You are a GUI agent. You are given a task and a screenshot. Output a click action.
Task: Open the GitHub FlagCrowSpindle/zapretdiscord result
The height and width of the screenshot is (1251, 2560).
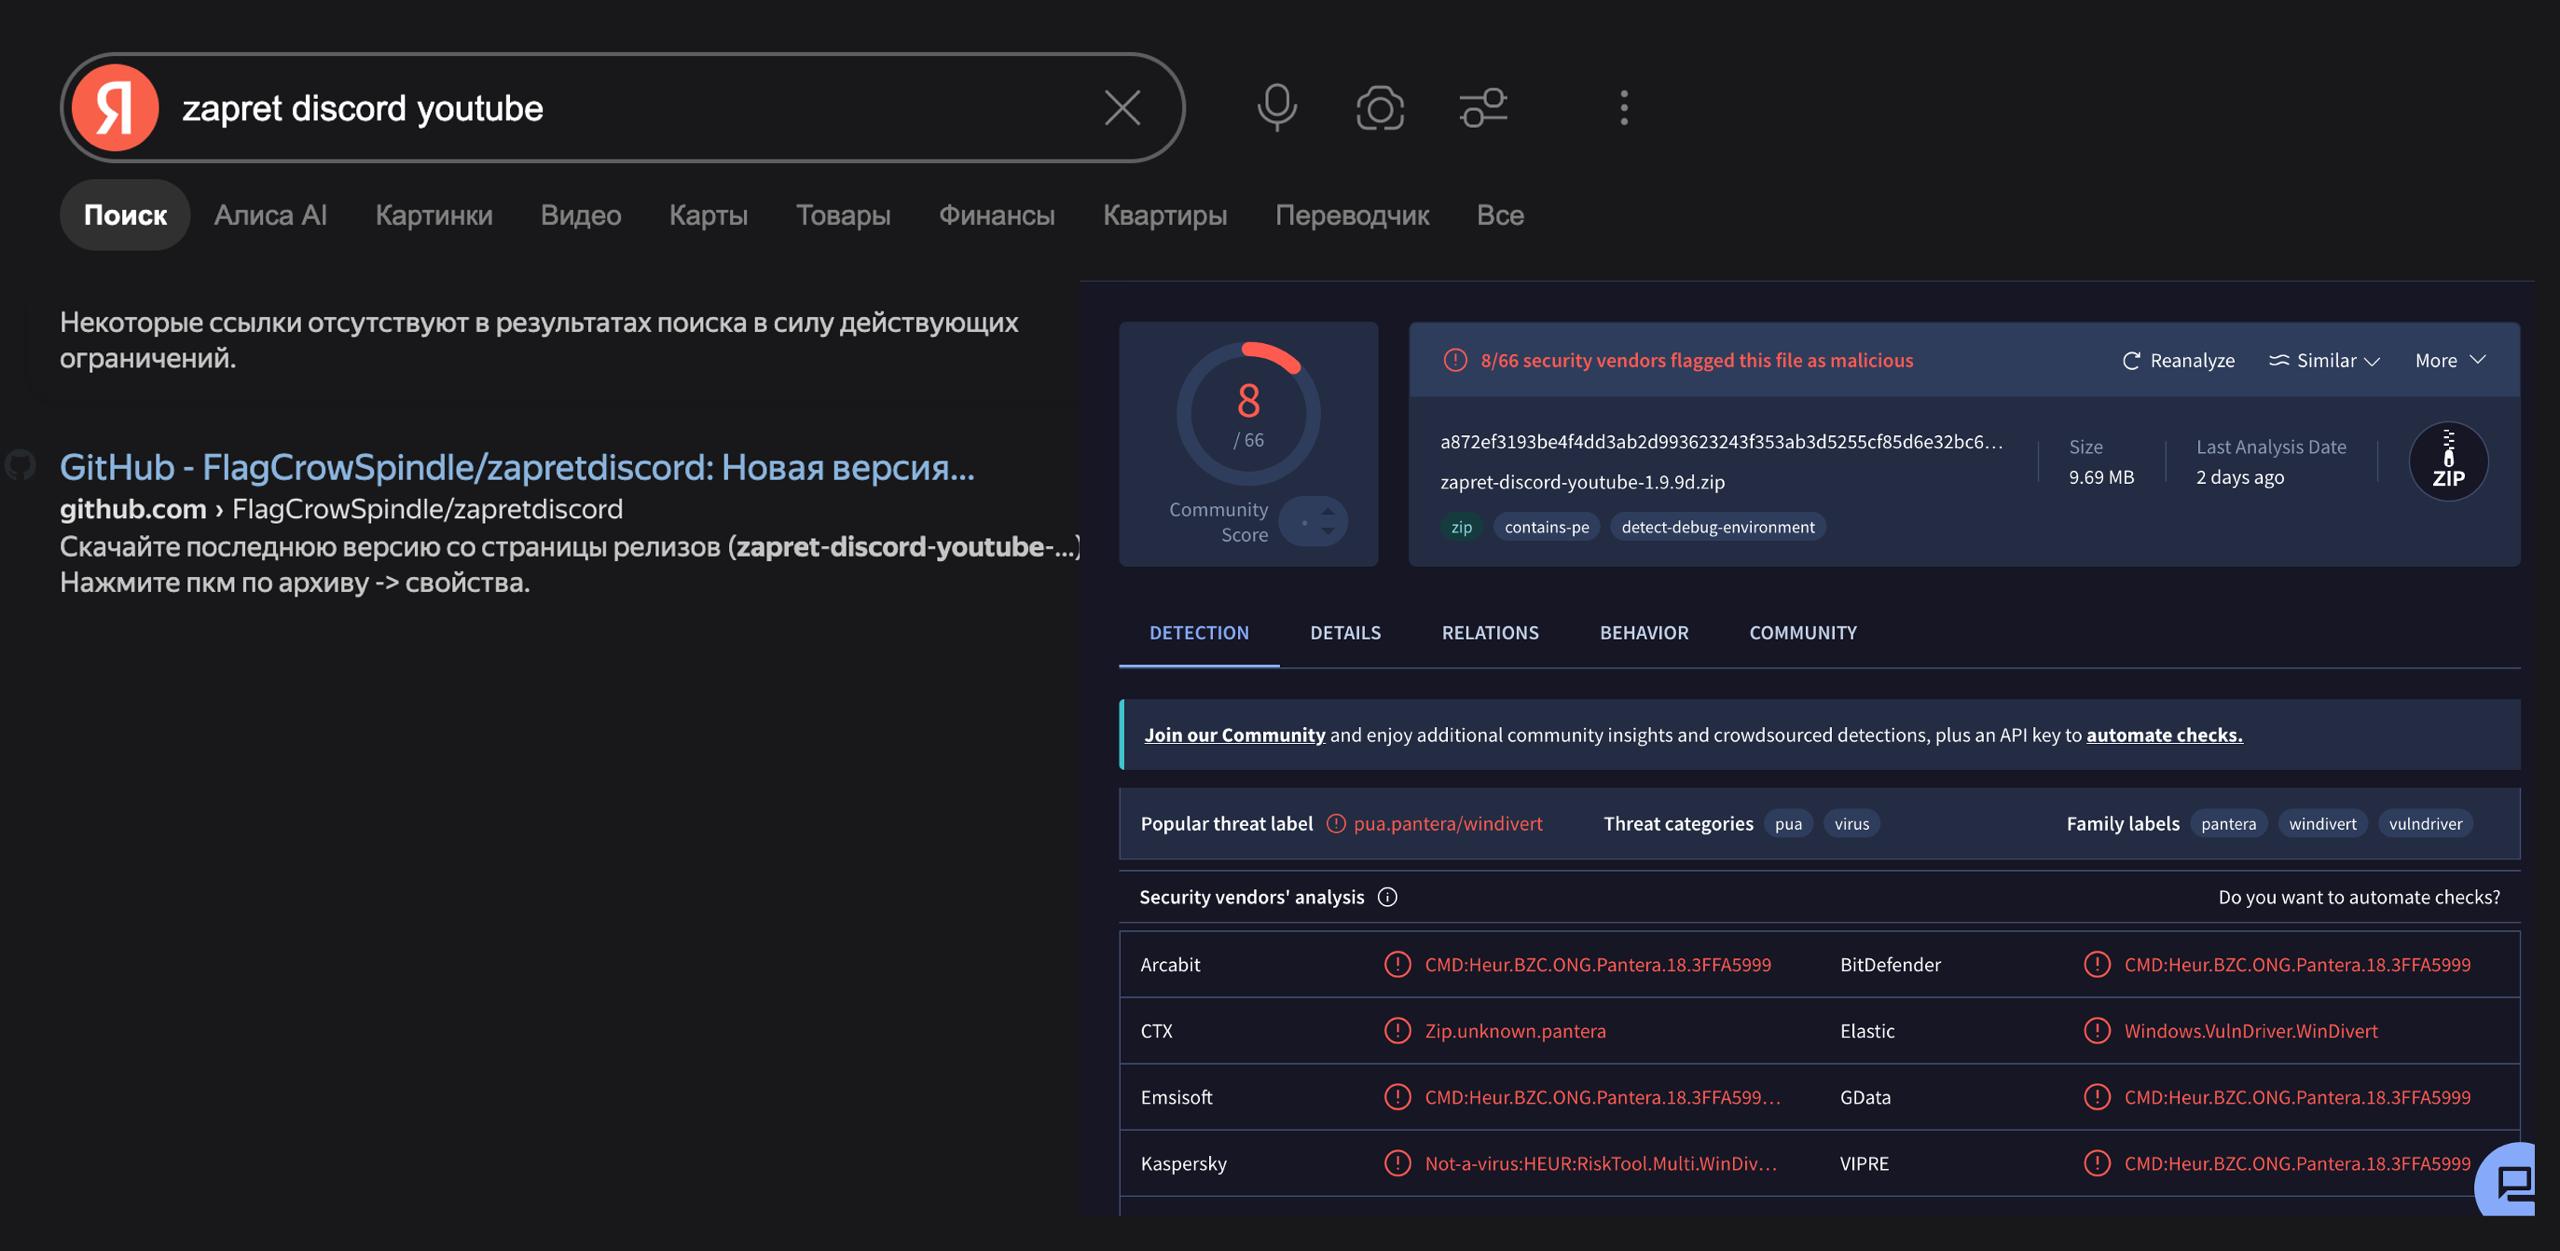(517, 467)
